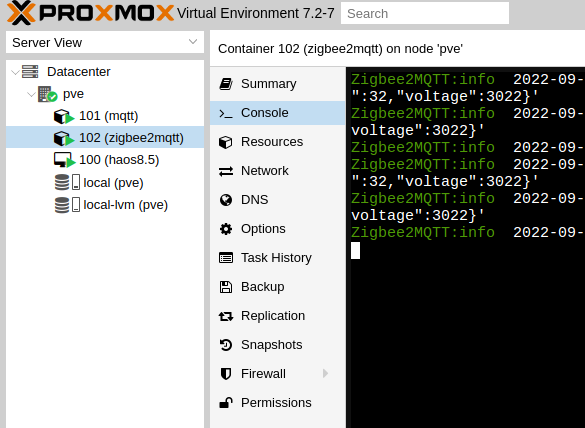Select 101 (mqtt) container in tree
Screen dimensions: 585x428
(105, 116)
